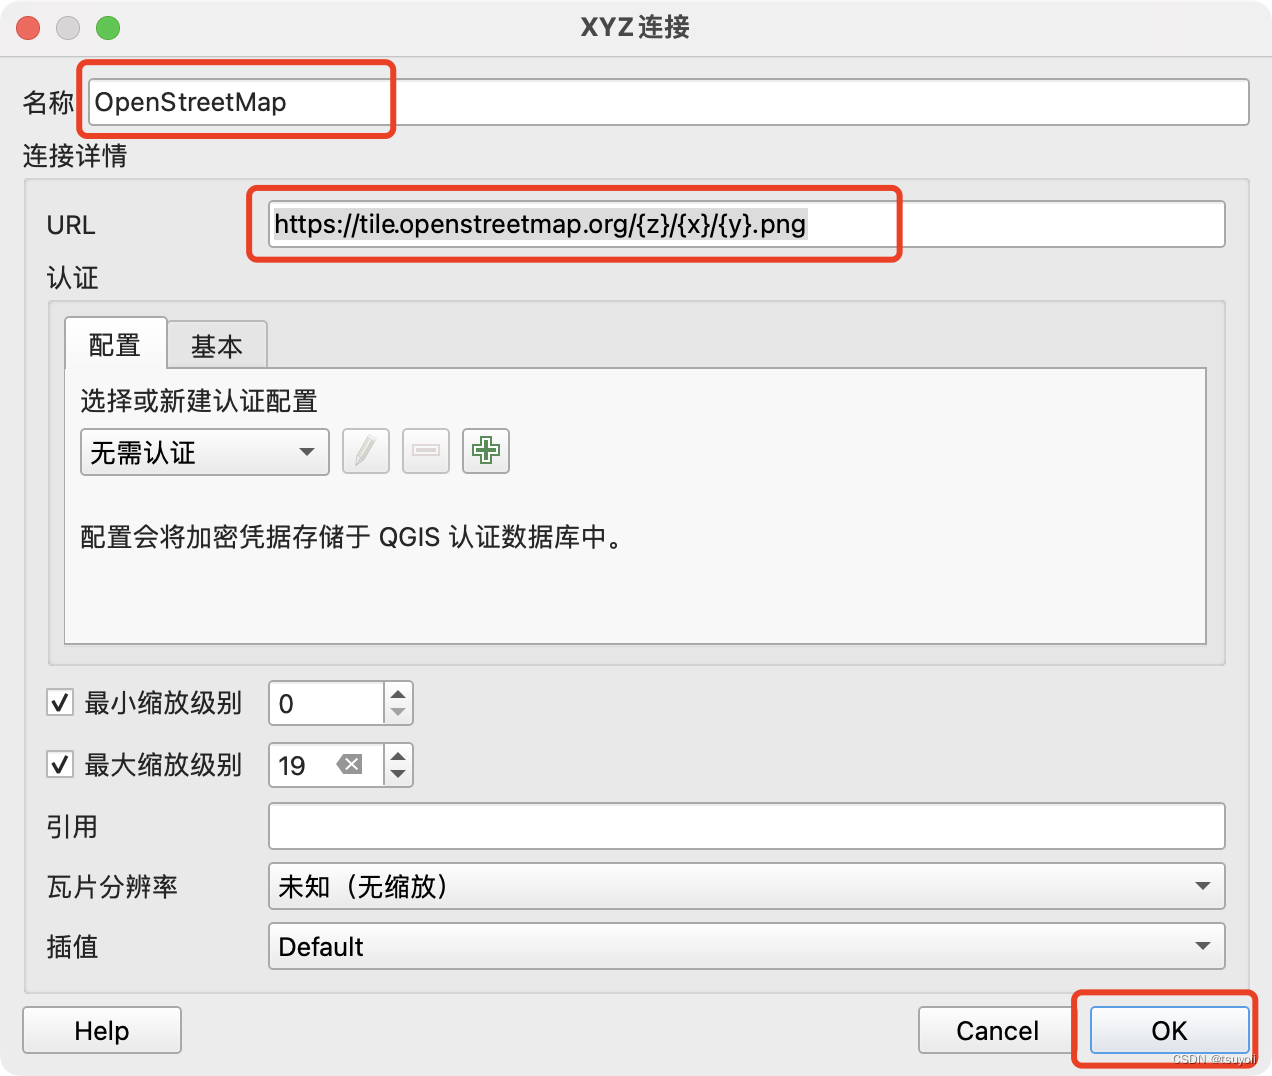Screen dimensions: 1272x1076
Task: Click the edit authentication config pencil icon
Action: click(365, 451)
